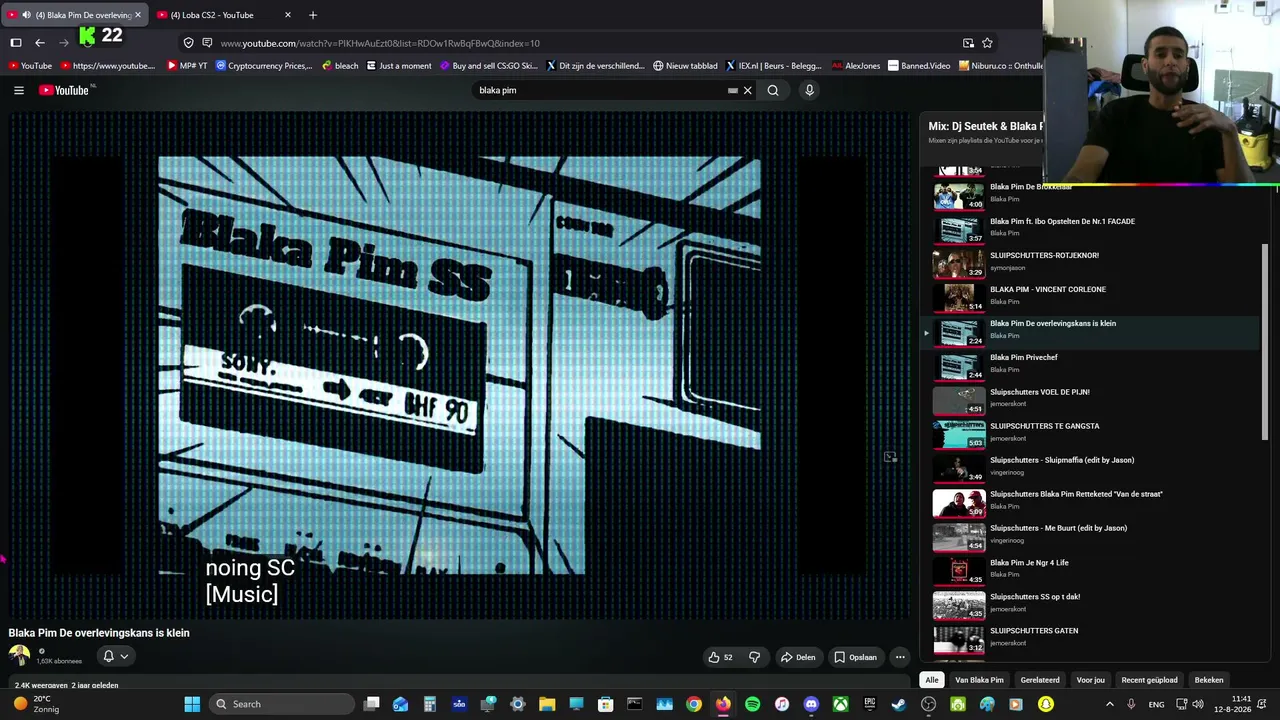Click the YouTube search magnifier button
The width and height of the screenshot is (1280, 720).
773,90
